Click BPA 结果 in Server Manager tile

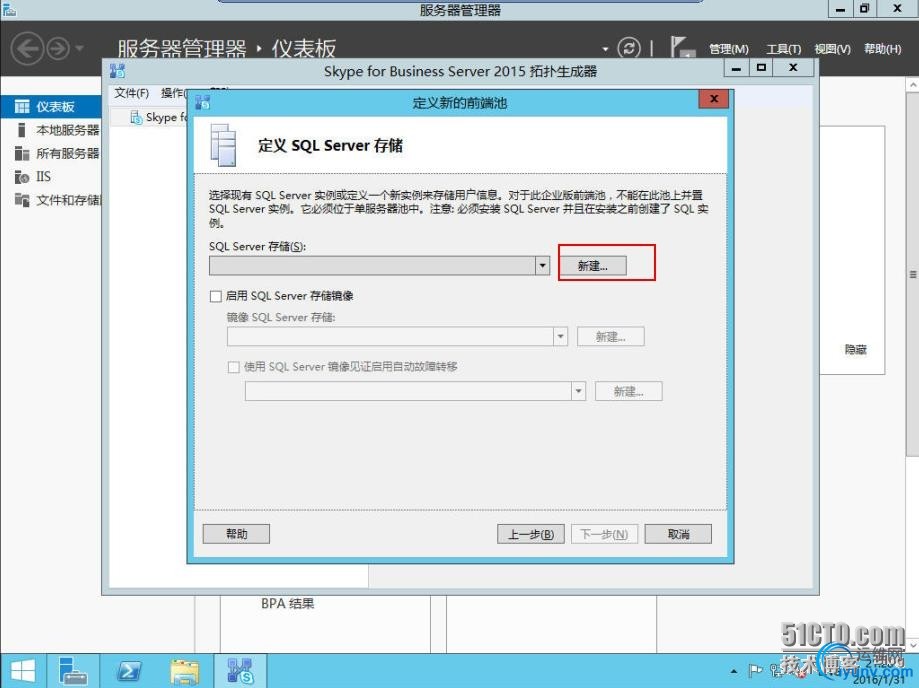[x=287, y=604]
